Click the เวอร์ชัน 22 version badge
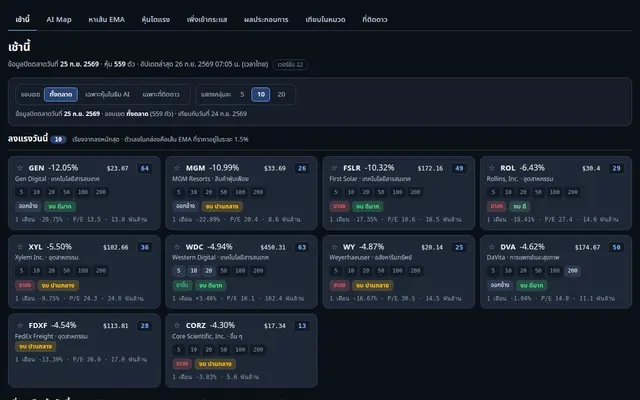Image resolution: width=640 pixels, height=400 pixels. pos(290,64)
